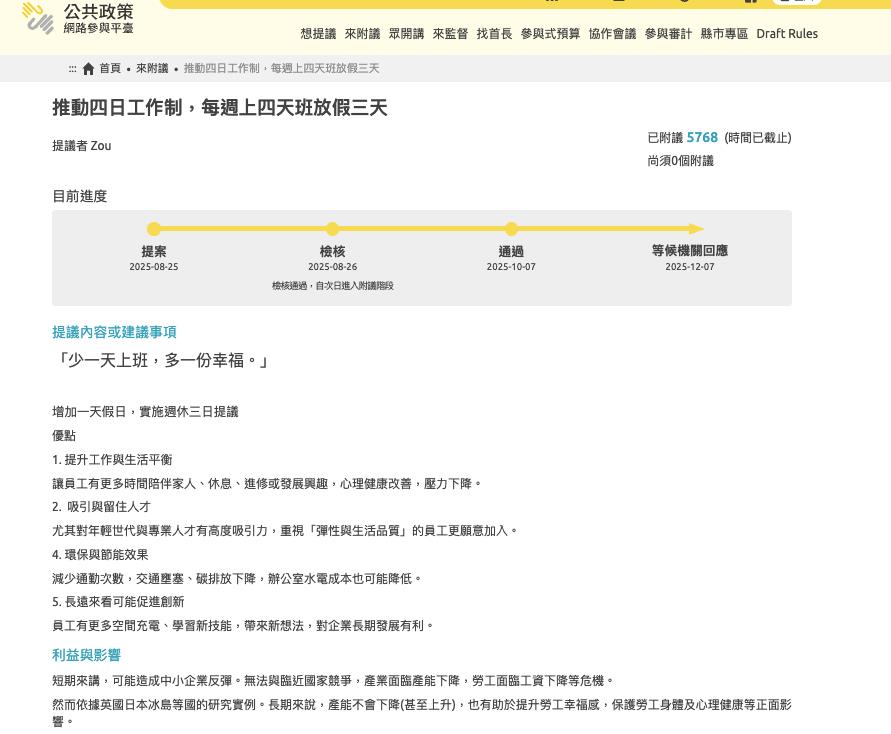The height and width of the screenshot is (734, 891).
Task: Click the 提案 milestone dot on the timeline
Action: click(154, 229)
